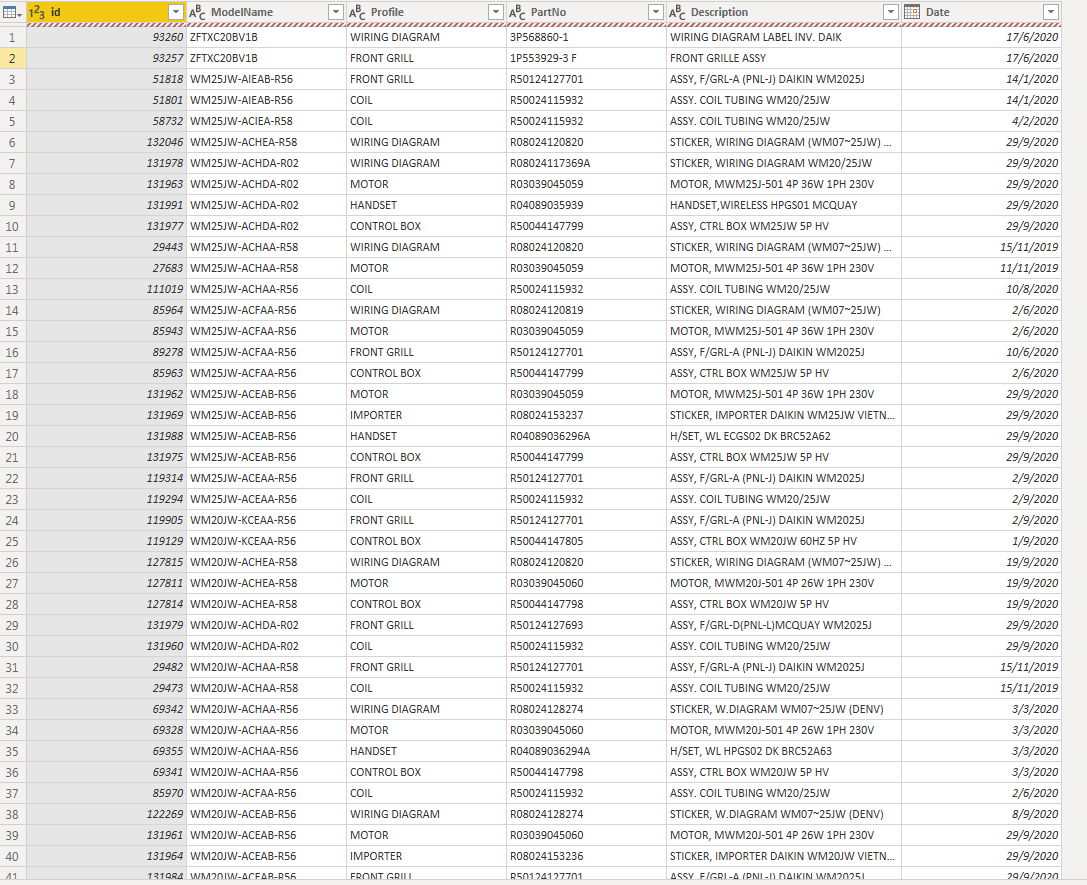Click ModelName cell WM20JW-ACFAA-R56
Viewport: 1087px width, 885px height.
click(266, 794)
